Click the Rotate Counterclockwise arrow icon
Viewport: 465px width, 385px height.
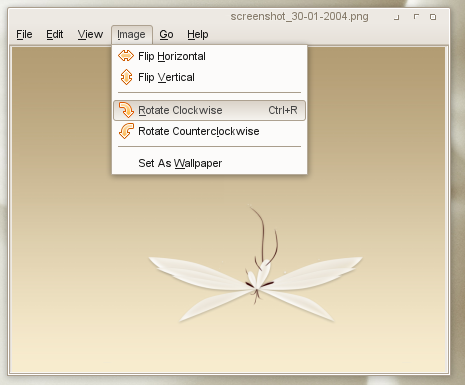(x=126, y=131)
